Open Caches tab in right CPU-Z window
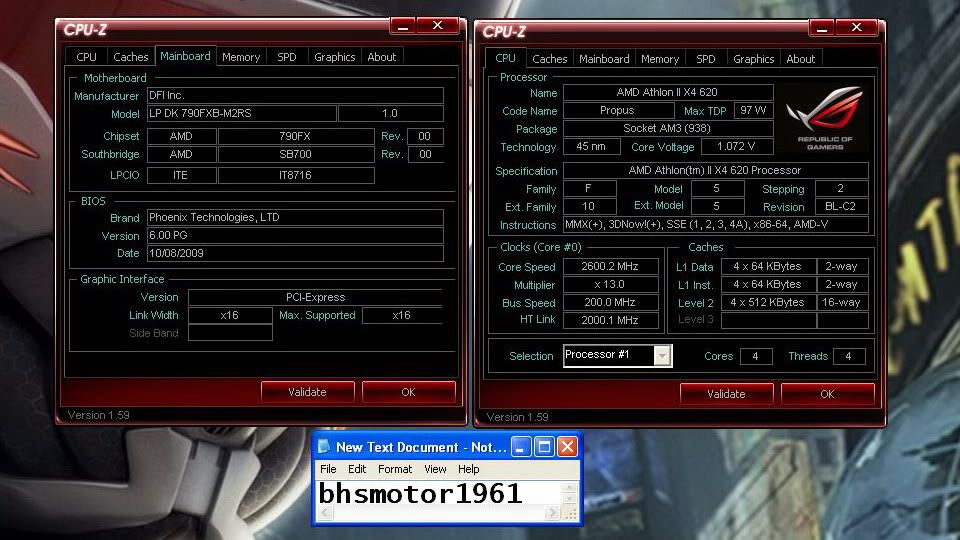Screen dimensions: 960x540 coord(549,59)
